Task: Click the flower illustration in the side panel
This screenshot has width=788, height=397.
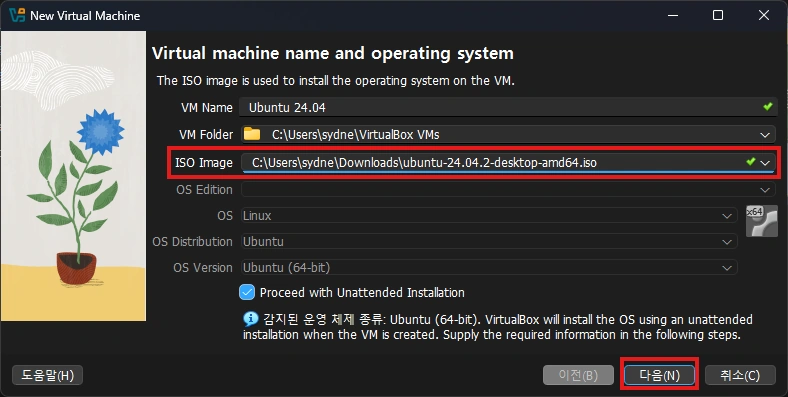Action: tap(73, 176)
